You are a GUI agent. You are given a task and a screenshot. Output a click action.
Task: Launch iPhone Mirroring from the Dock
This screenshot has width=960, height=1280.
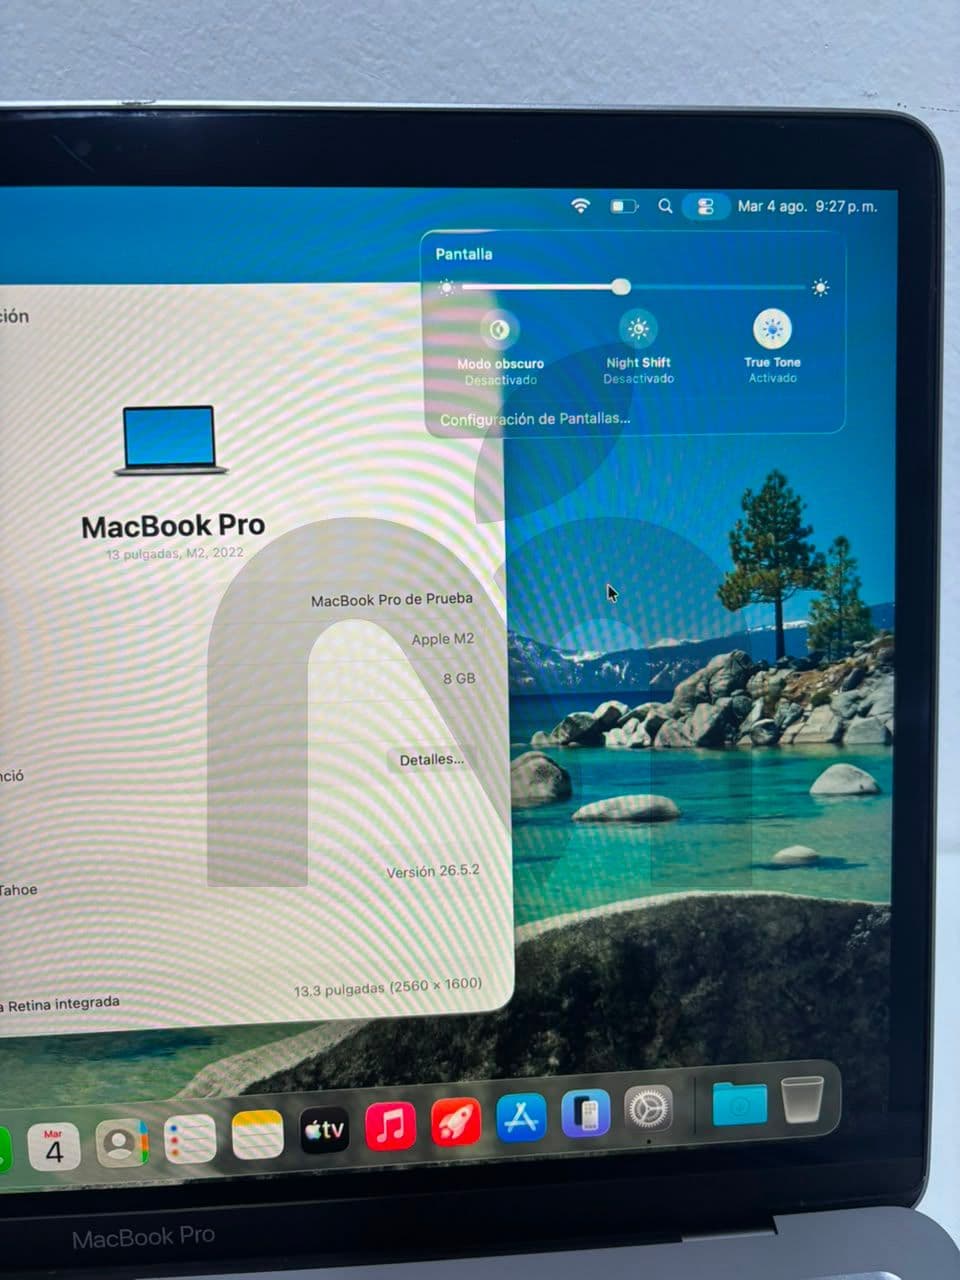[x=586, y=1114]
